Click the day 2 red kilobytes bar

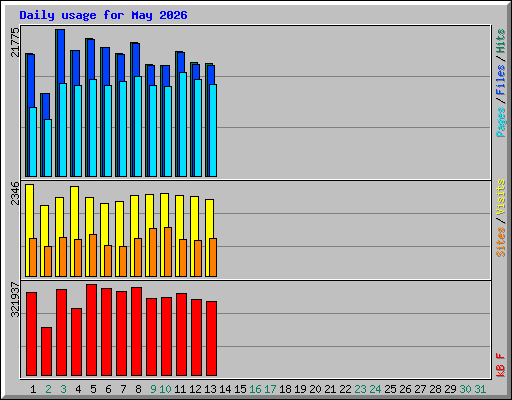click(46, 351)
